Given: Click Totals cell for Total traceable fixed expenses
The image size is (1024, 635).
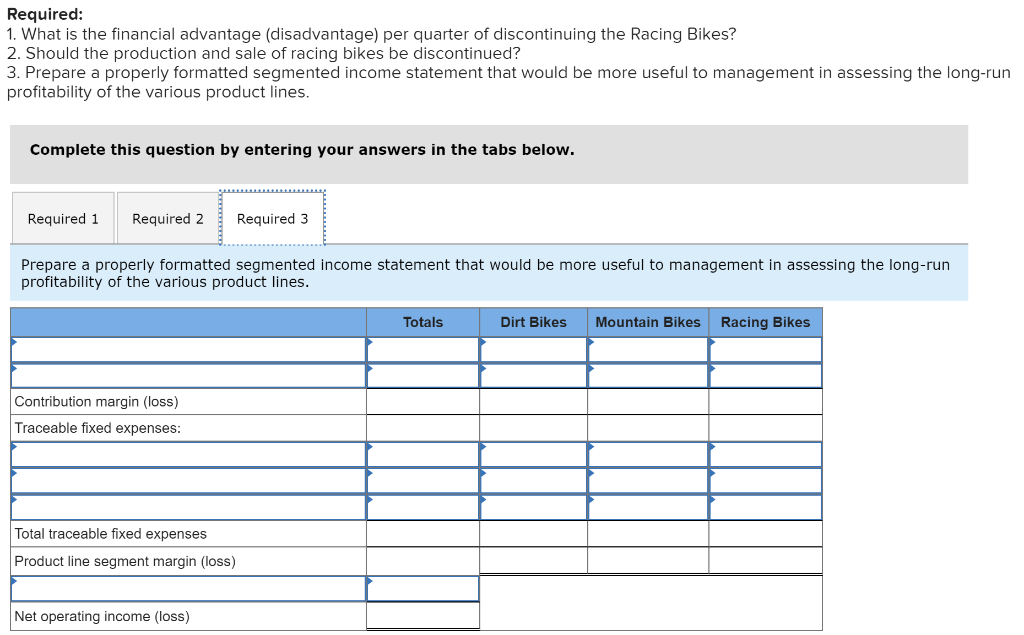Looking at the screenshot, I should tap(422, 534).
